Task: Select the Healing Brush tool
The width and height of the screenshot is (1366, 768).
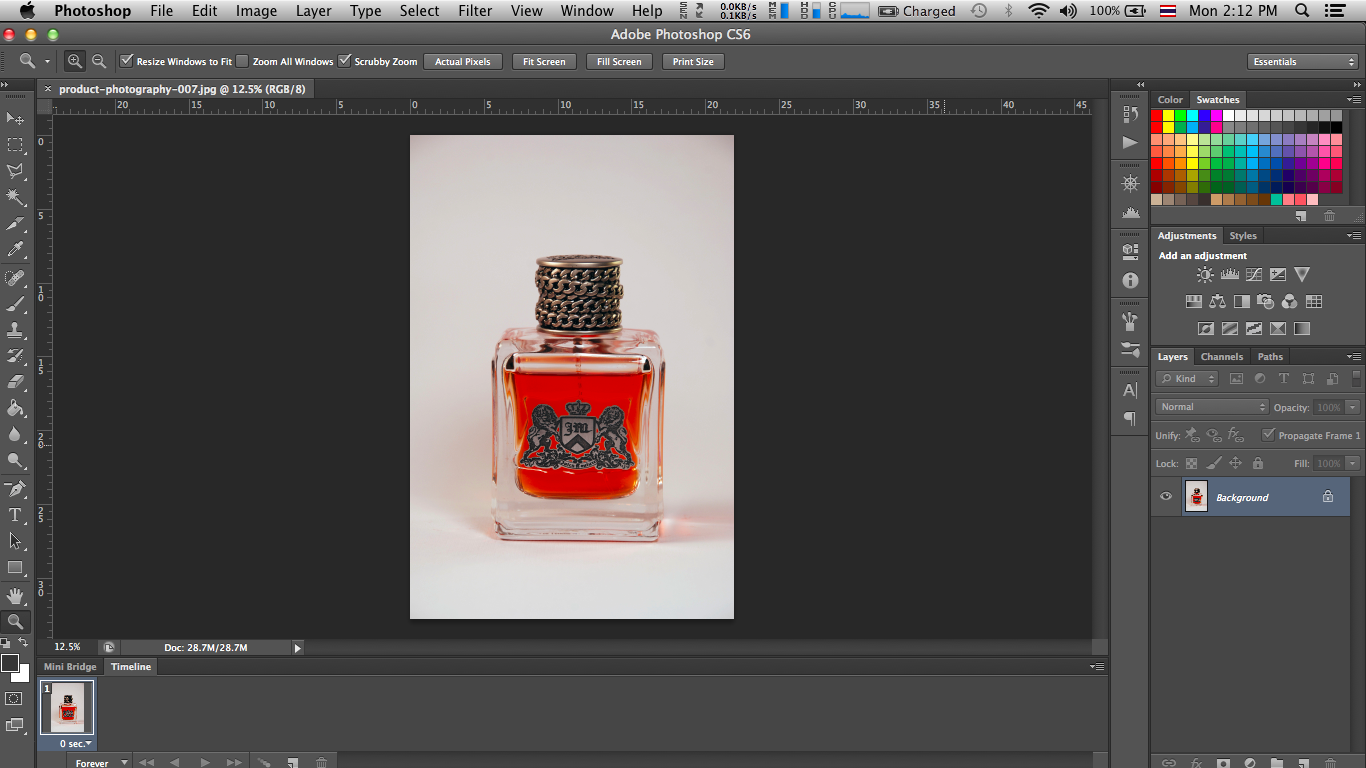Action: 15,278
